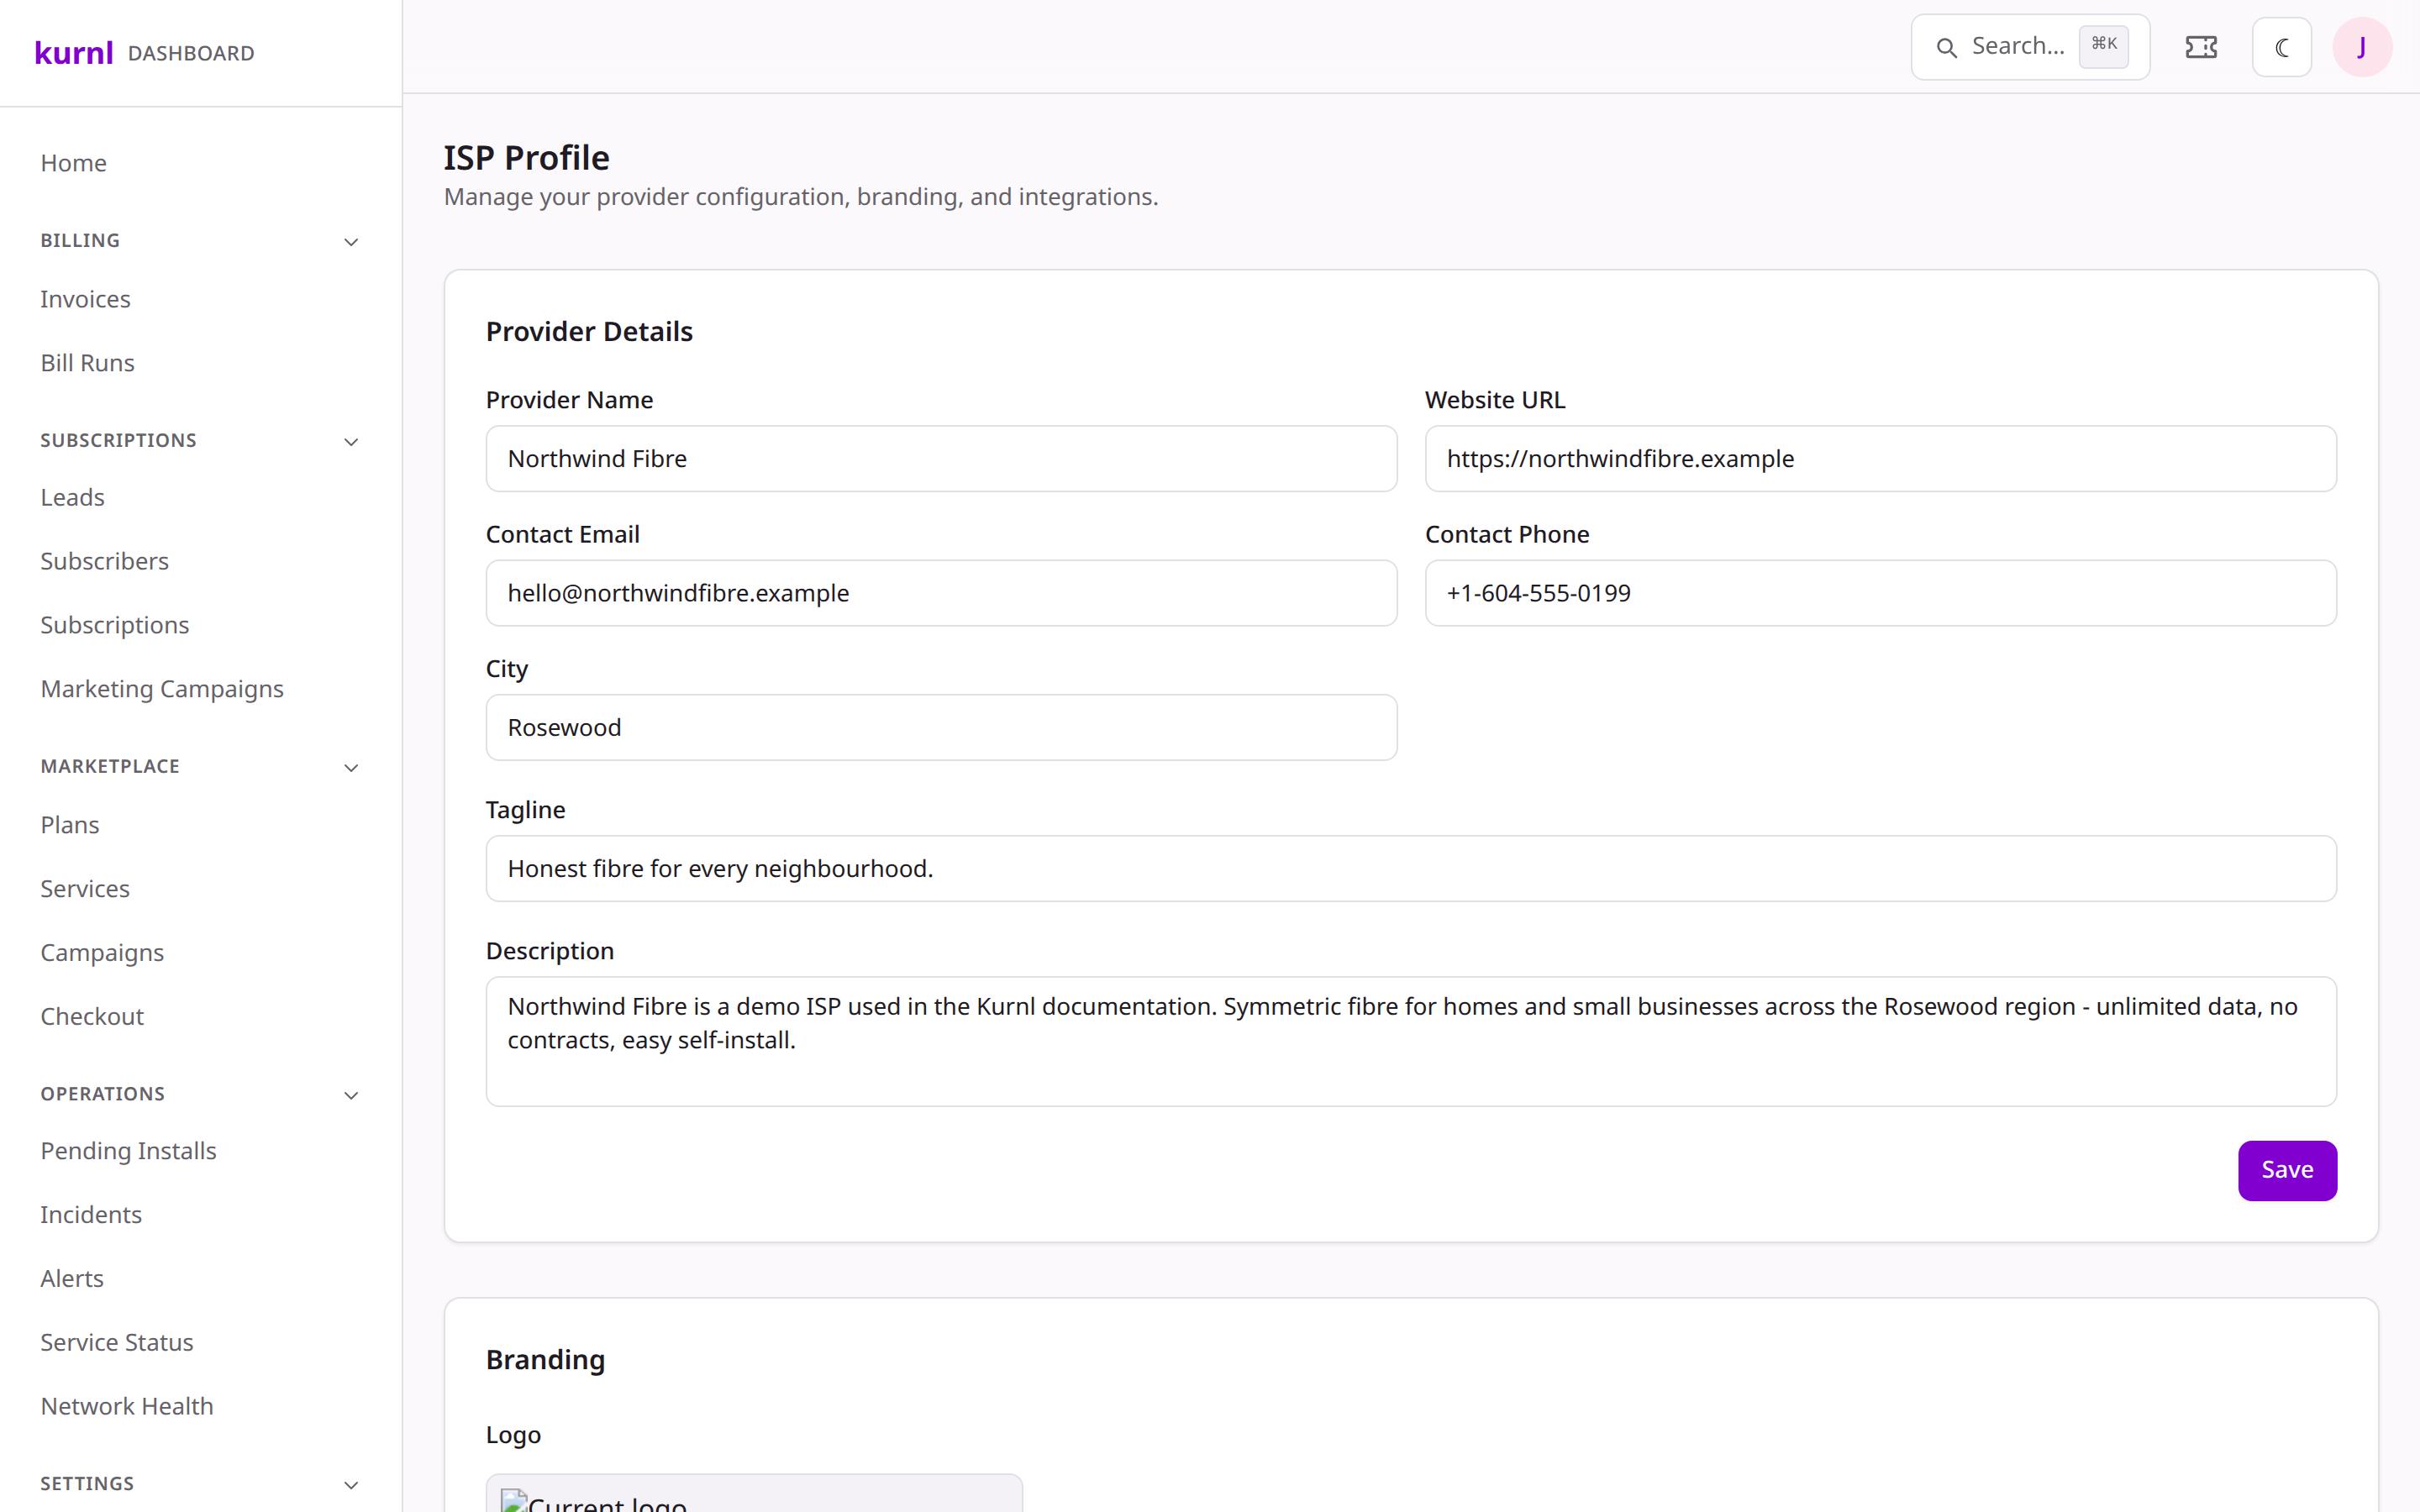Image resolution: width=2420 pixels, height=1512 pixels.
Task: Open Services page
Action: (x=85, y=889)
